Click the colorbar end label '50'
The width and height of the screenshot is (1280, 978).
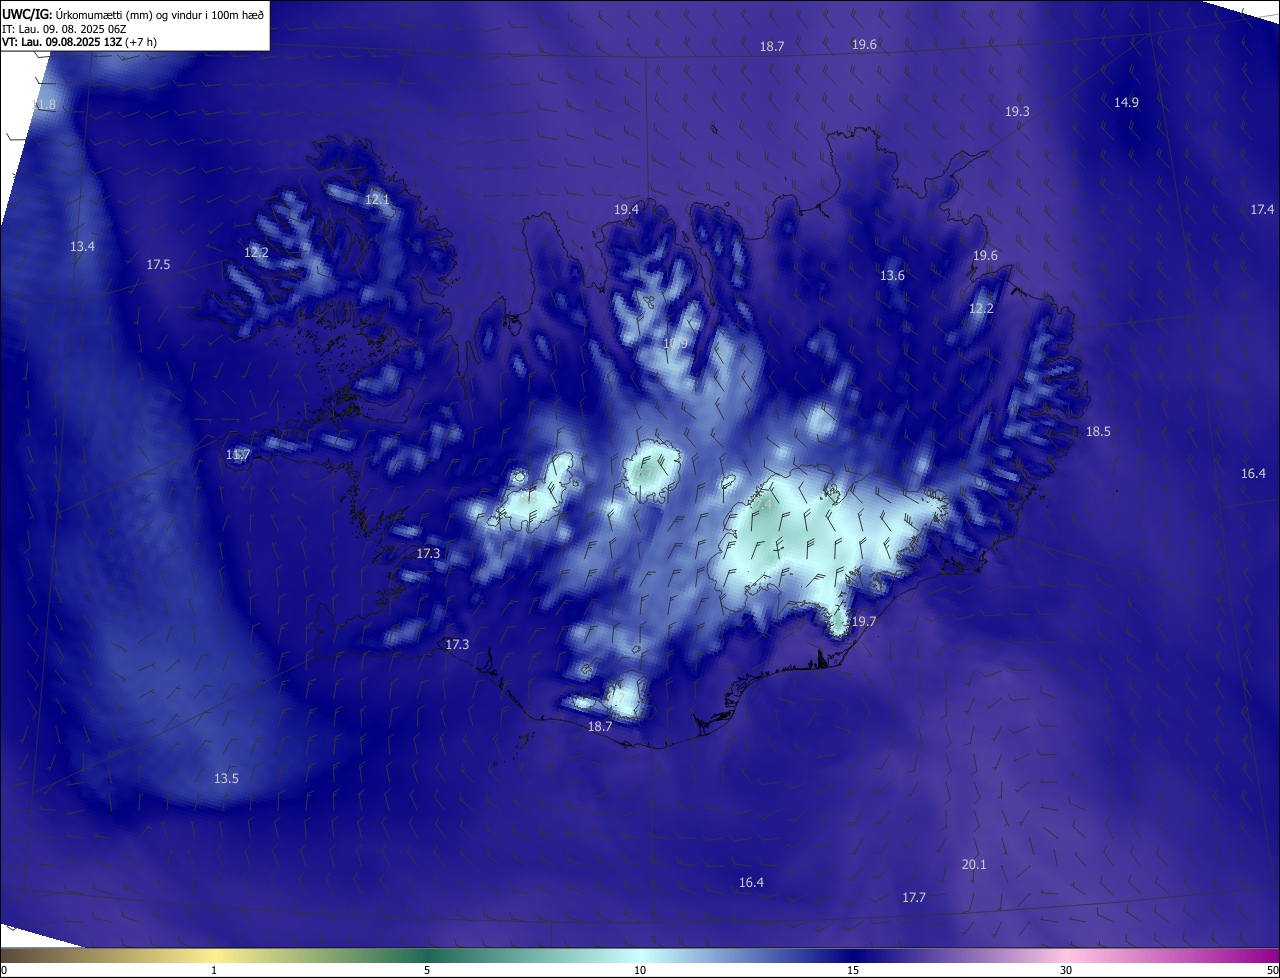(1272, 970)
